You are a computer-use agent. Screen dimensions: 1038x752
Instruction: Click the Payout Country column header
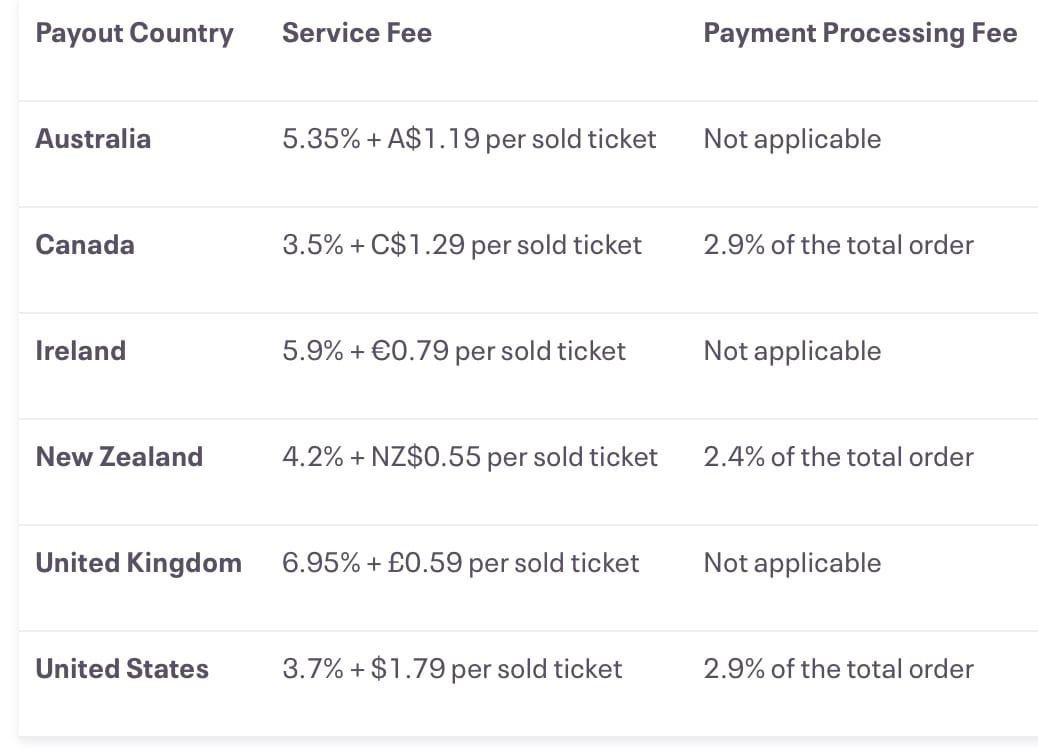[134, 33]
